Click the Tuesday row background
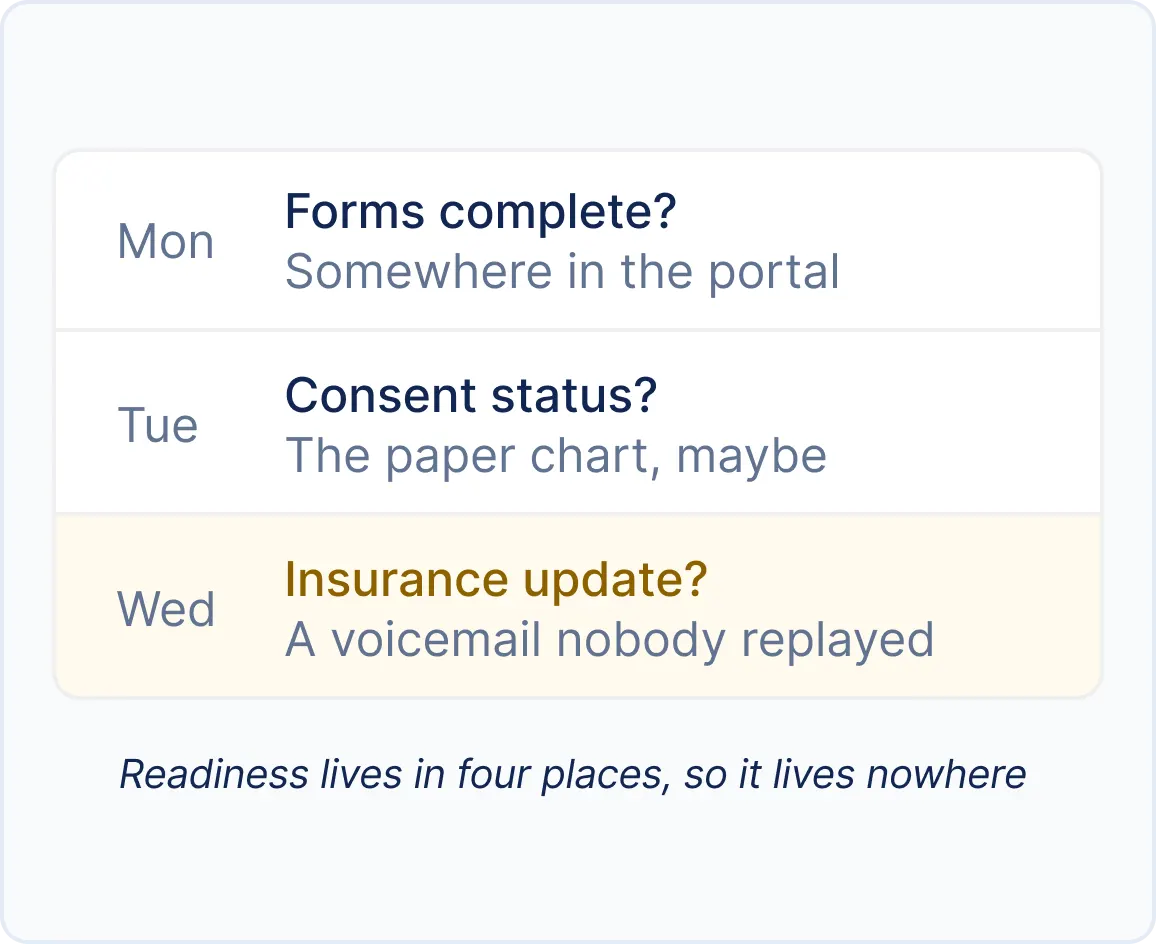Screen dimensions: 1156x944 (578, 422)
